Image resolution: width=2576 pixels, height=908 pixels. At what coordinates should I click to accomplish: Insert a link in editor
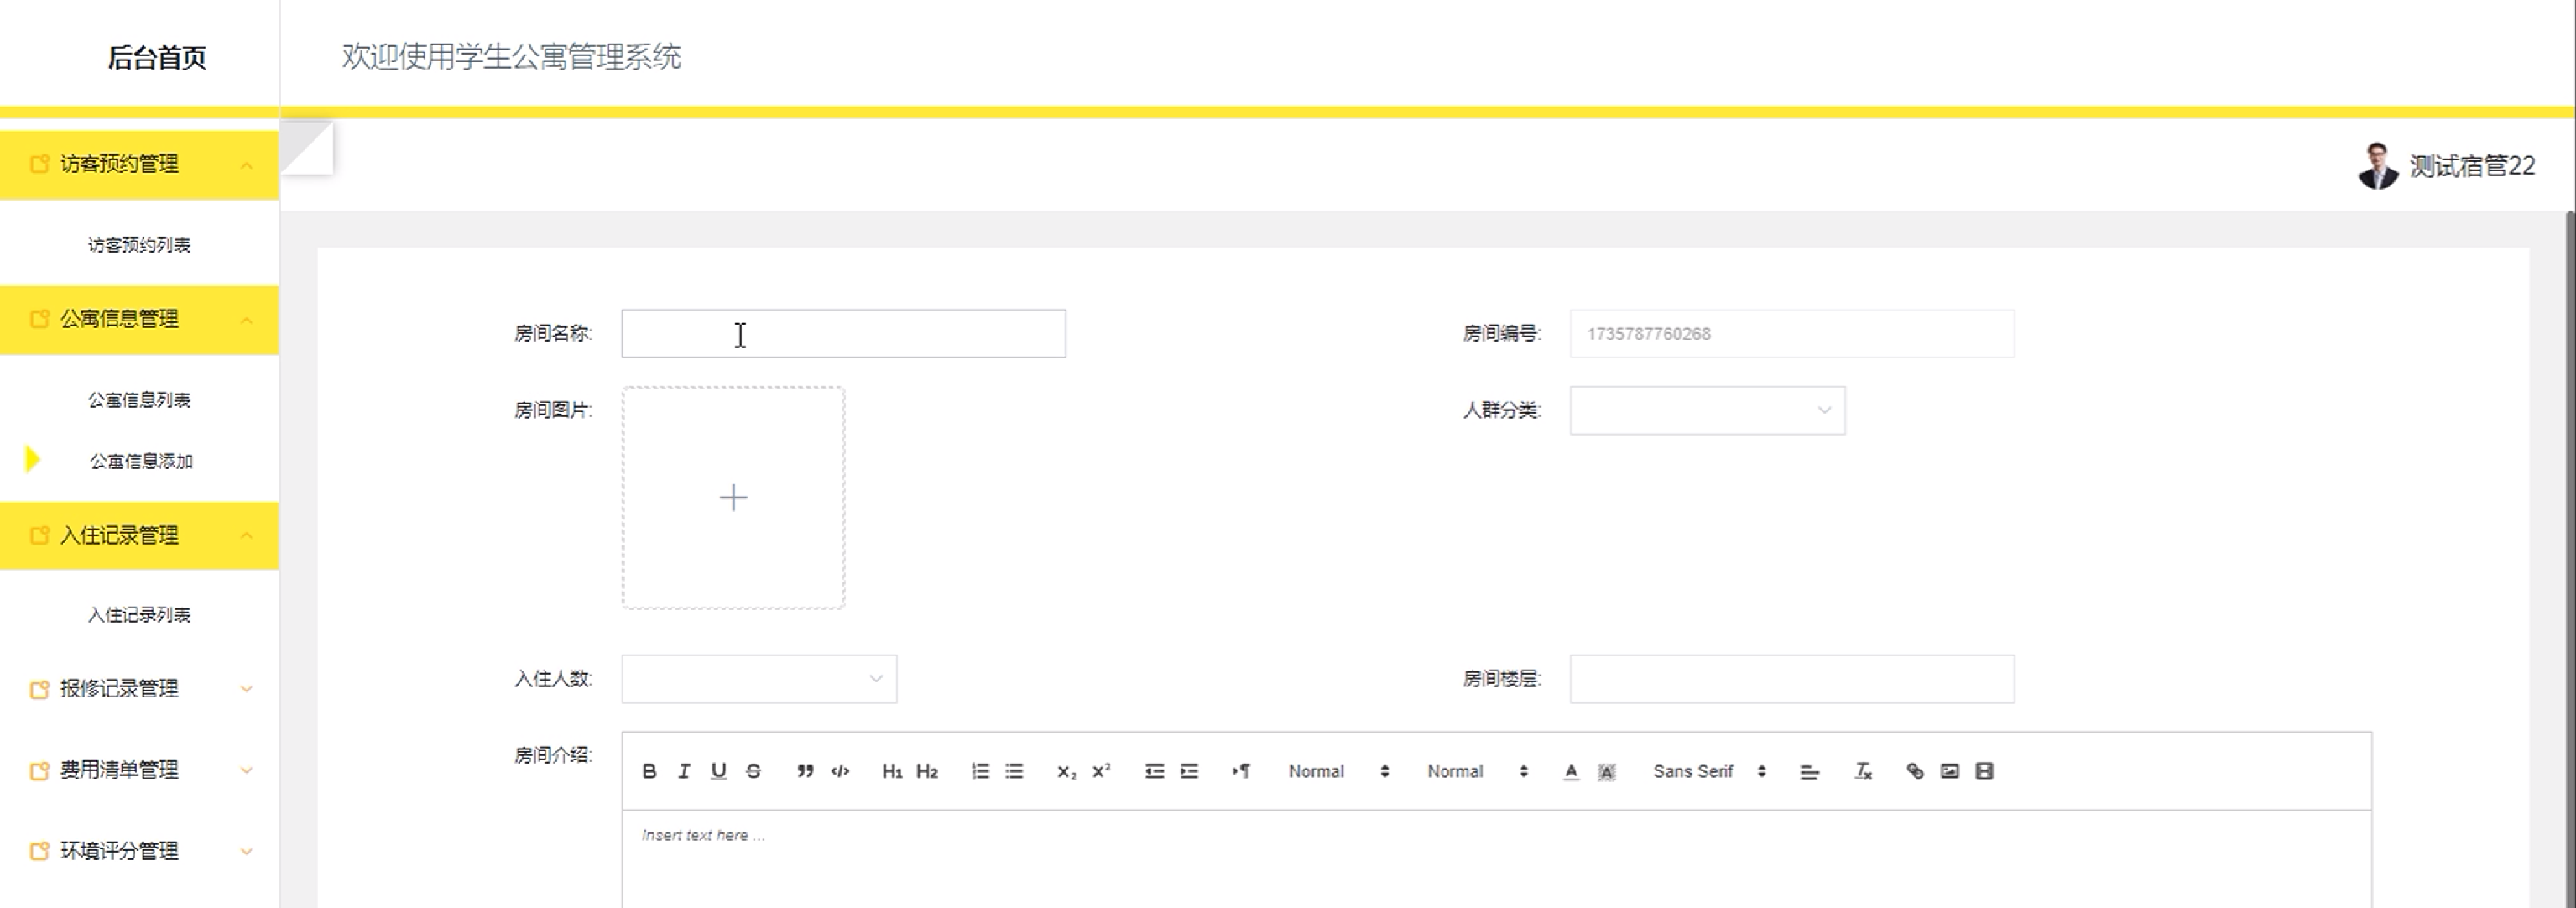tap(1914, 771)
